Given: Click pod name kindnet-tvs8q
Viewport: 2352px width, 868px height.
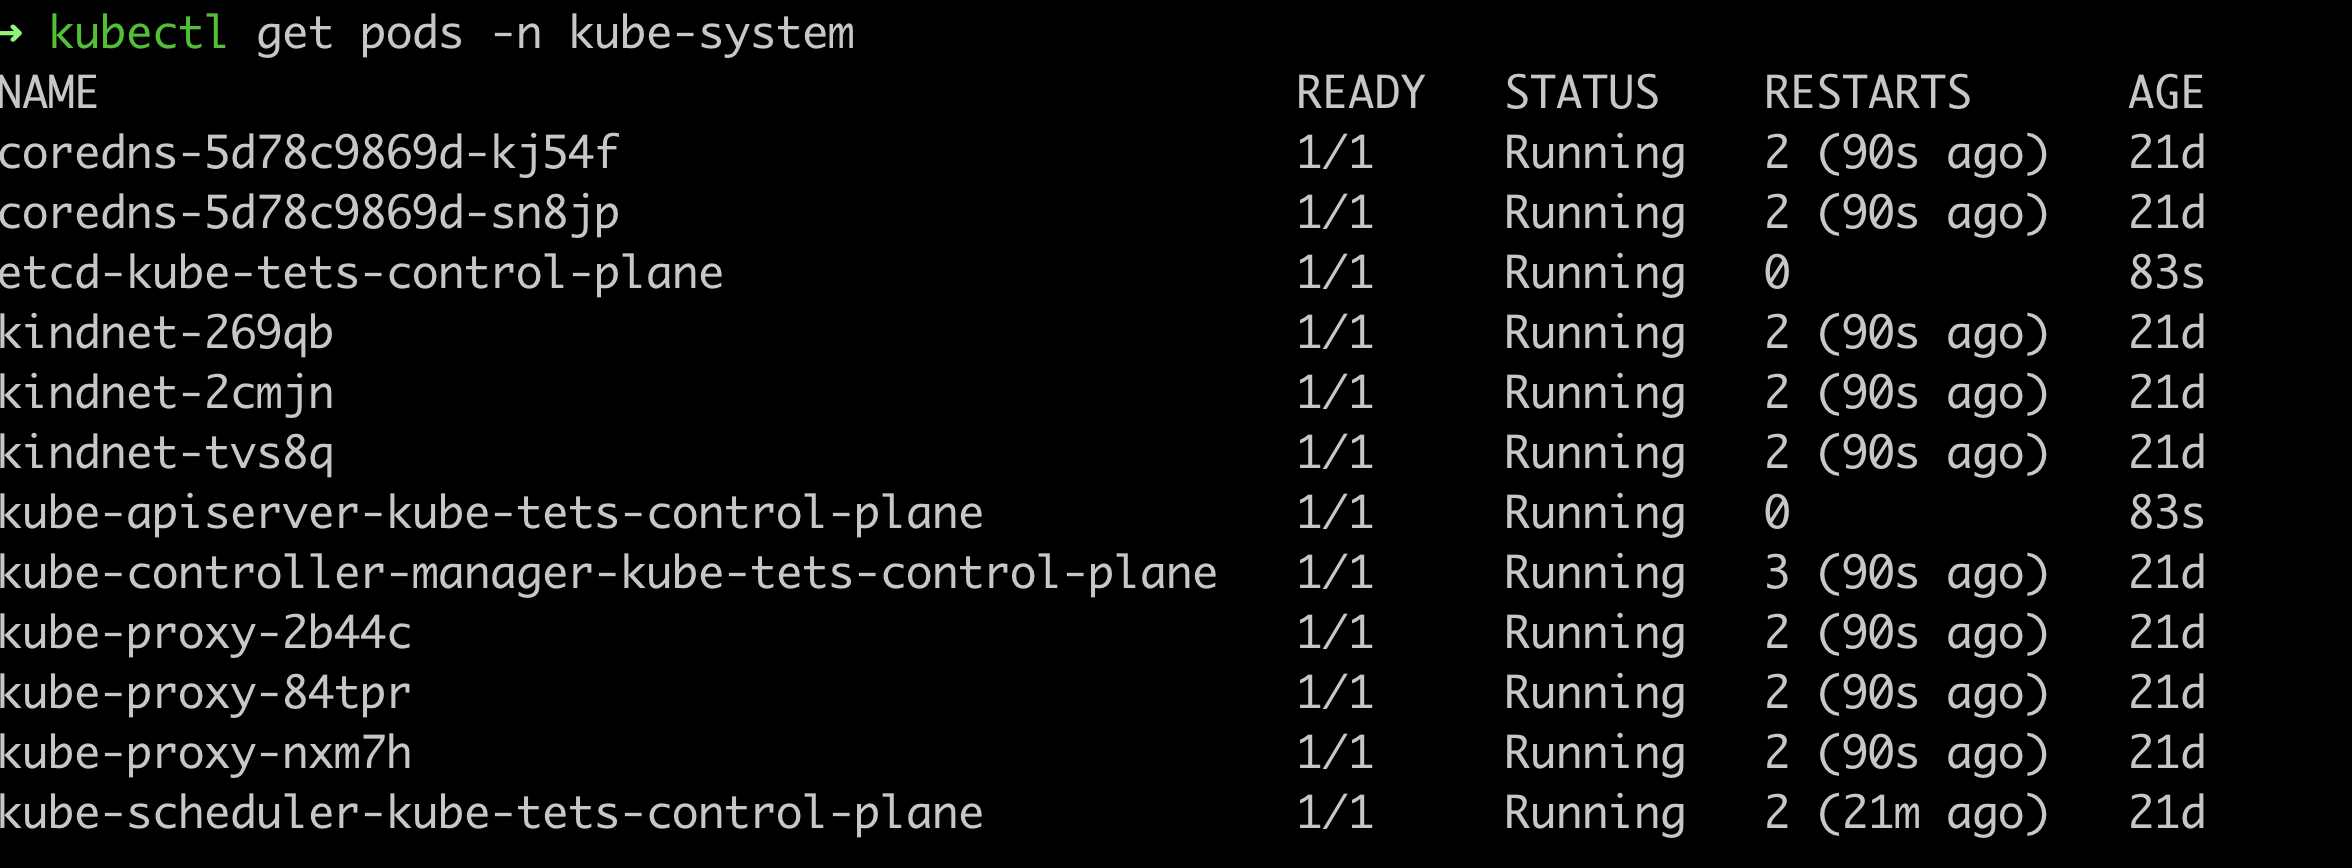Looking at the screenshot, I should 166,453.
